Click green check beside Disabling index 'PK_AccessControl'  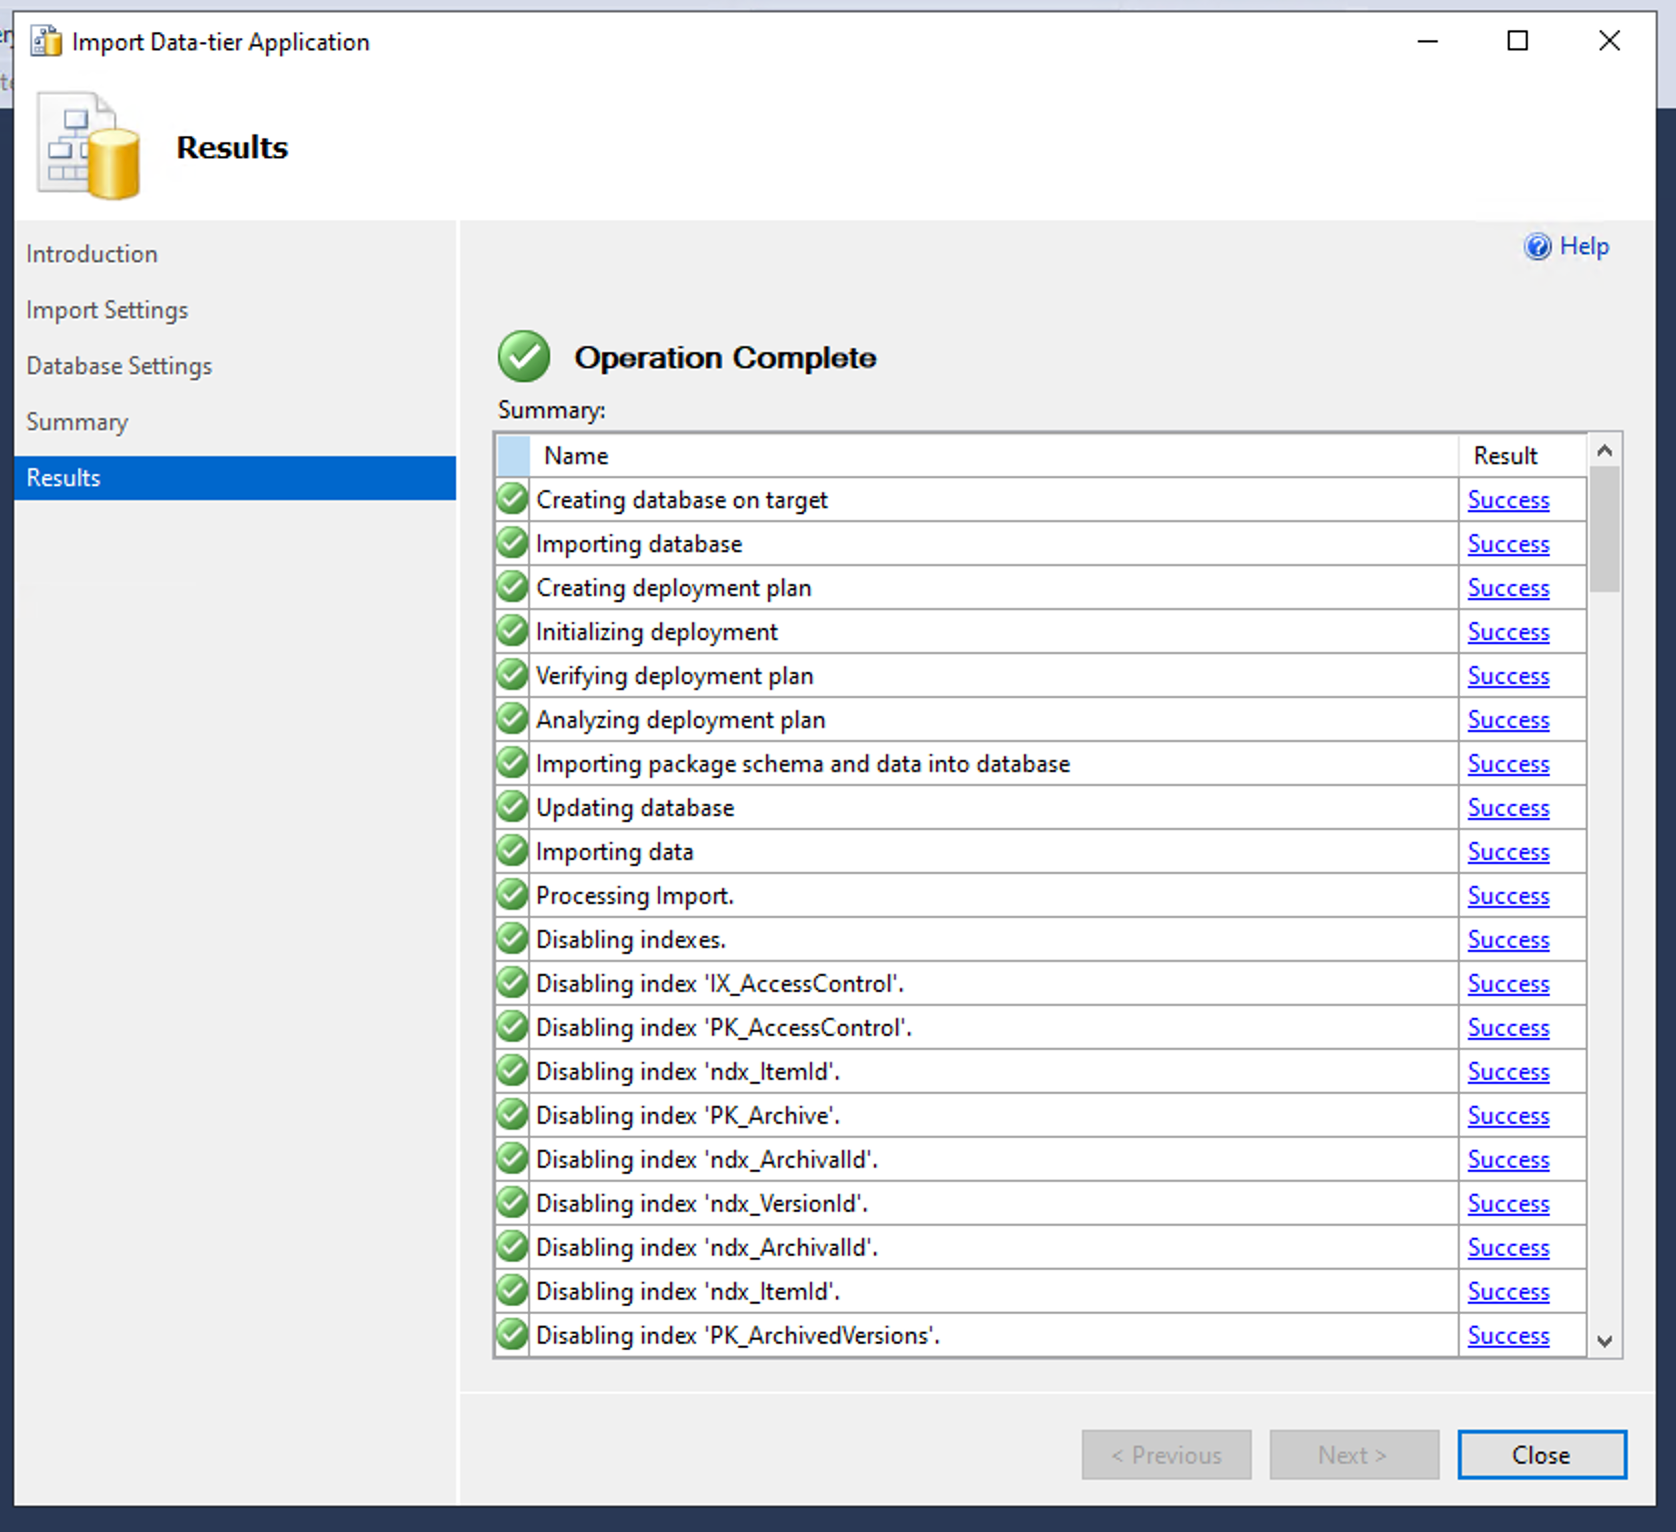512,1027
